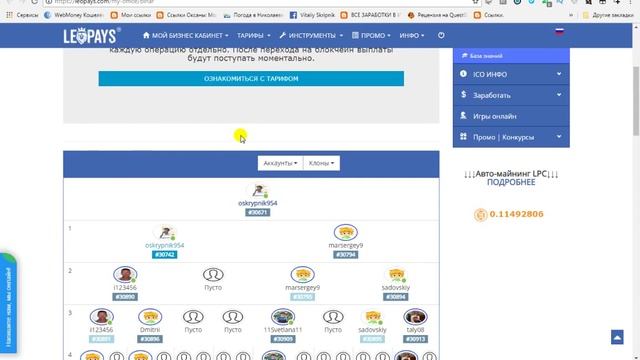The width and height of the screenshot is (640, 360).
Task: Click the #30909 badge
Action: point(283,339)
